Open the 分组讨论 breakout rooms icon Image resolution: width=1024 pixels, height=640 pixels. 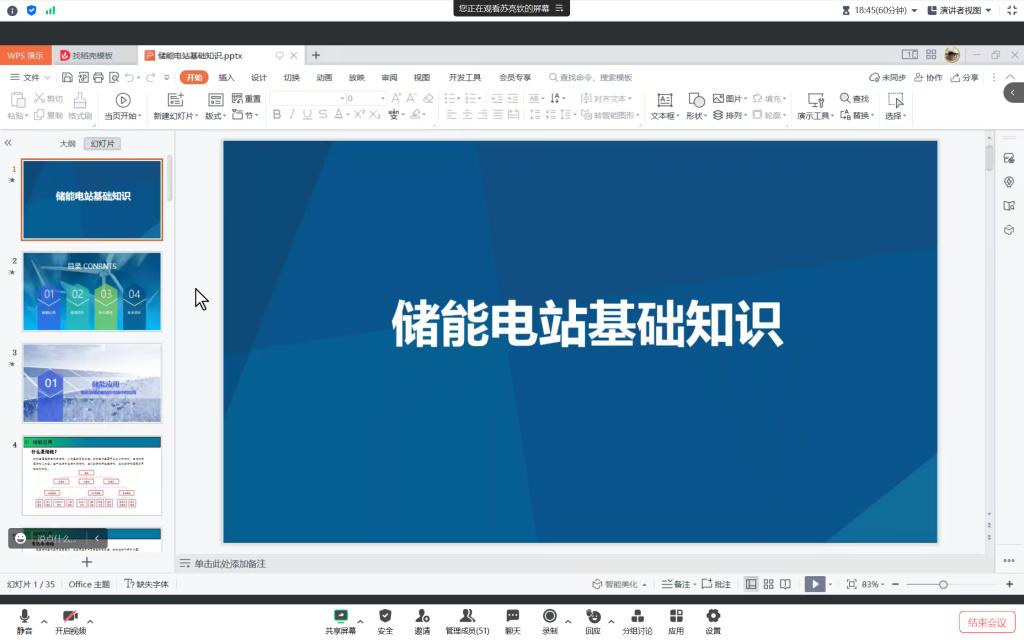pos(637,616)
